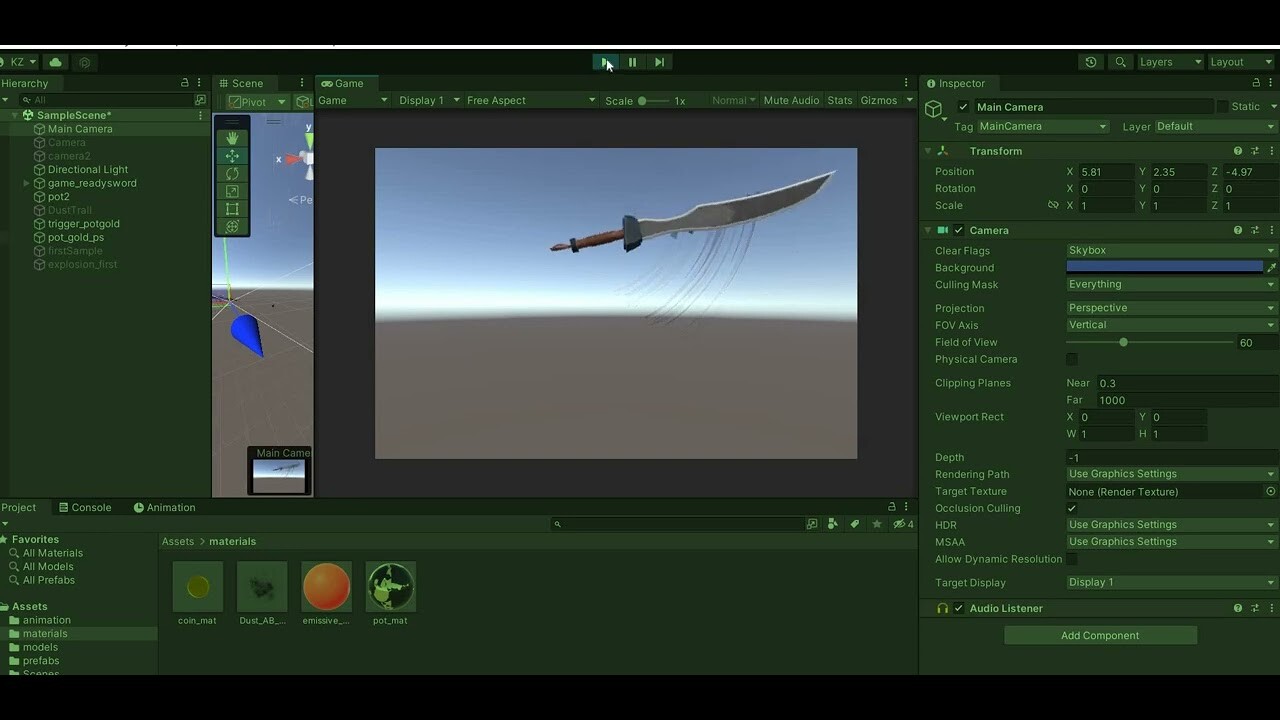This screenshot has height=720, width=1280.
Task: Uncheck the Main Camera active checkbox
Action: [963, 107]
